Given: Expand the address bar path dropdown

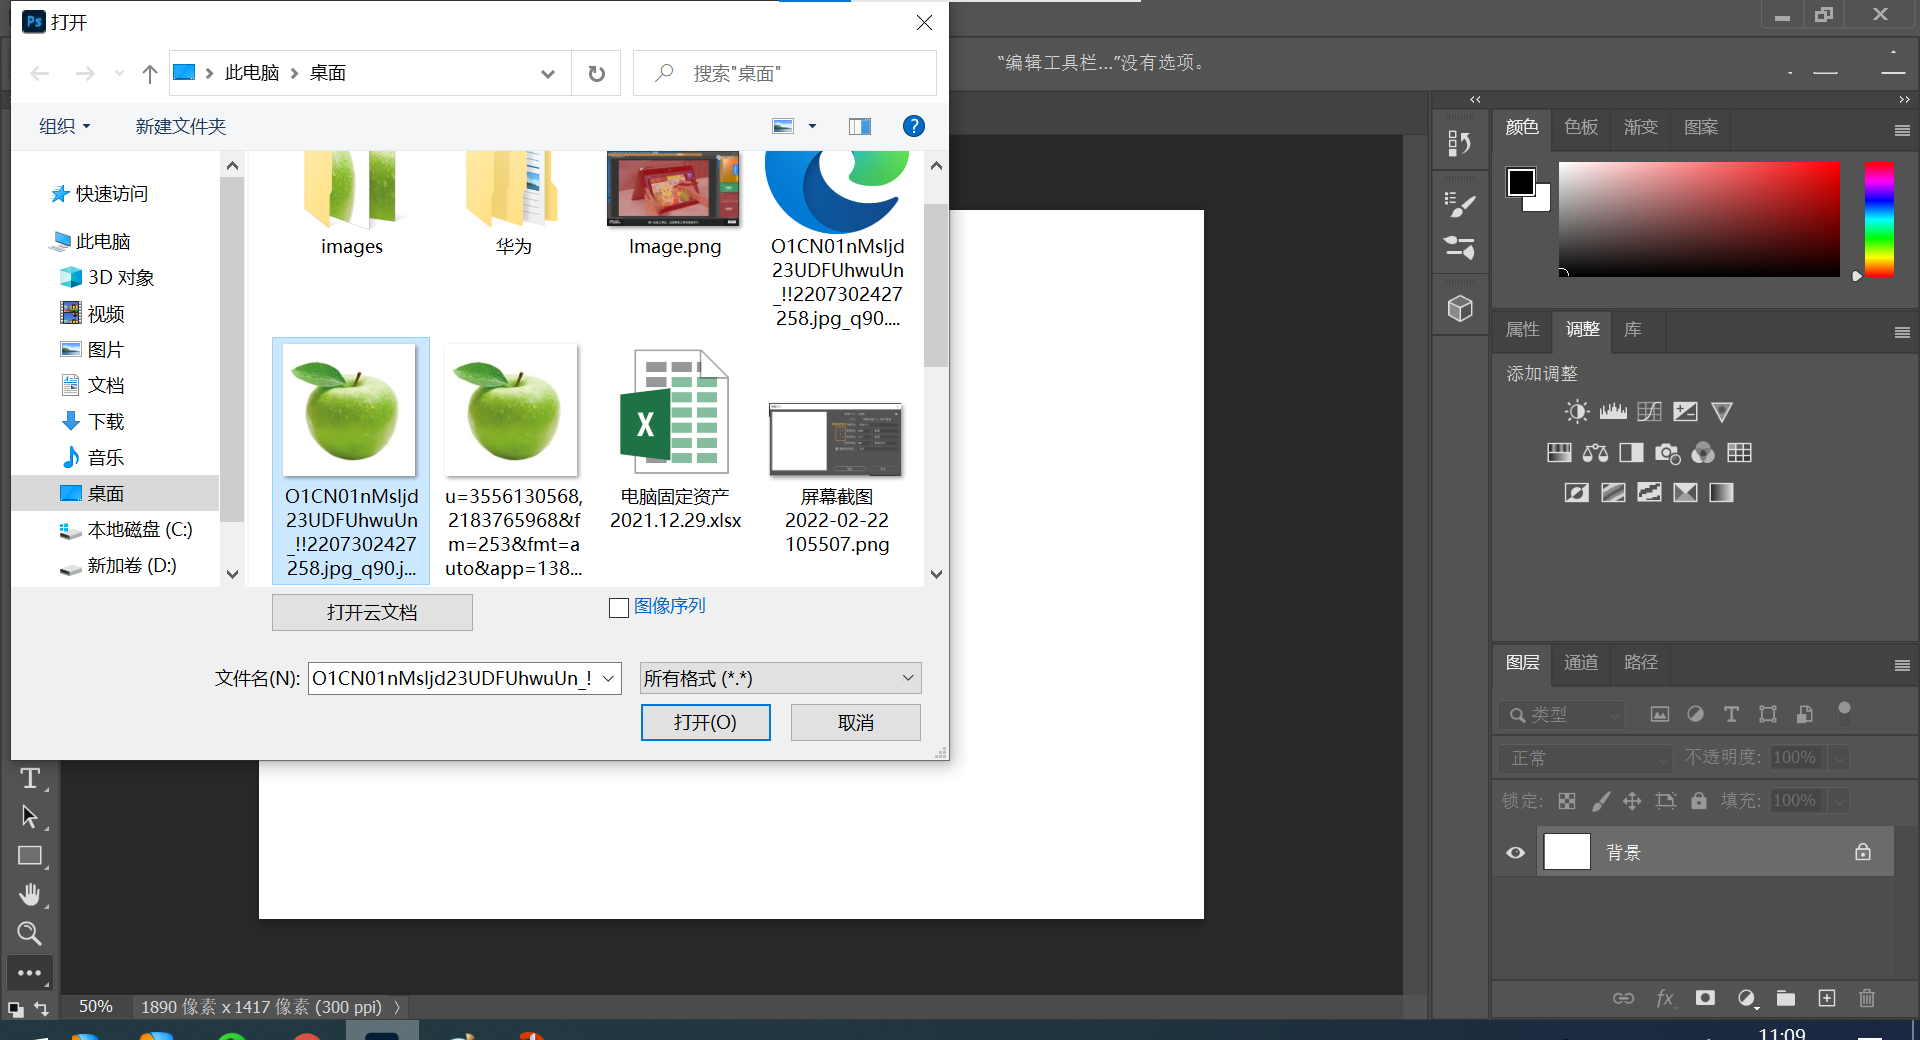Looking at the screenshot, I should 547,73.
